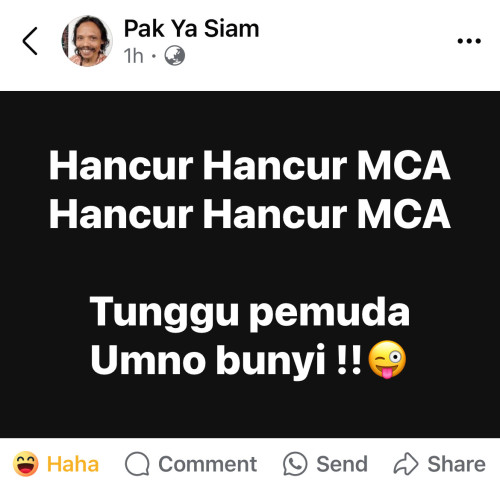Click the Share arrow icon
This screenshot has width=500, height=492.
click(x=406, y=464)
